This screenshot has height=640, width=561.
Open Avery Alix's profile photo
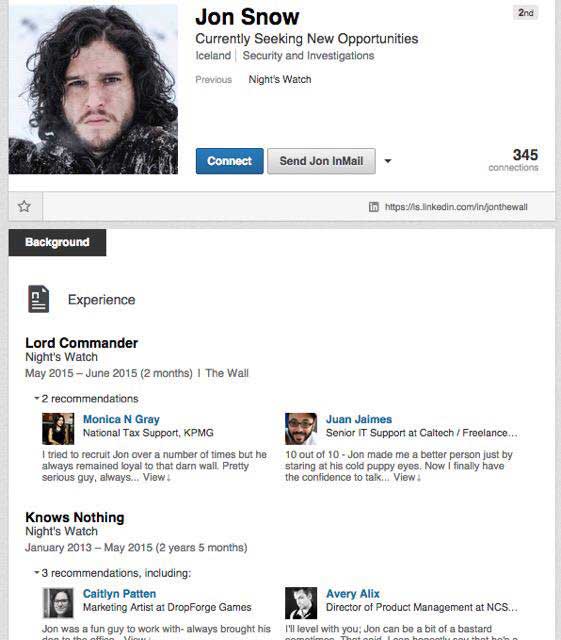301,603
